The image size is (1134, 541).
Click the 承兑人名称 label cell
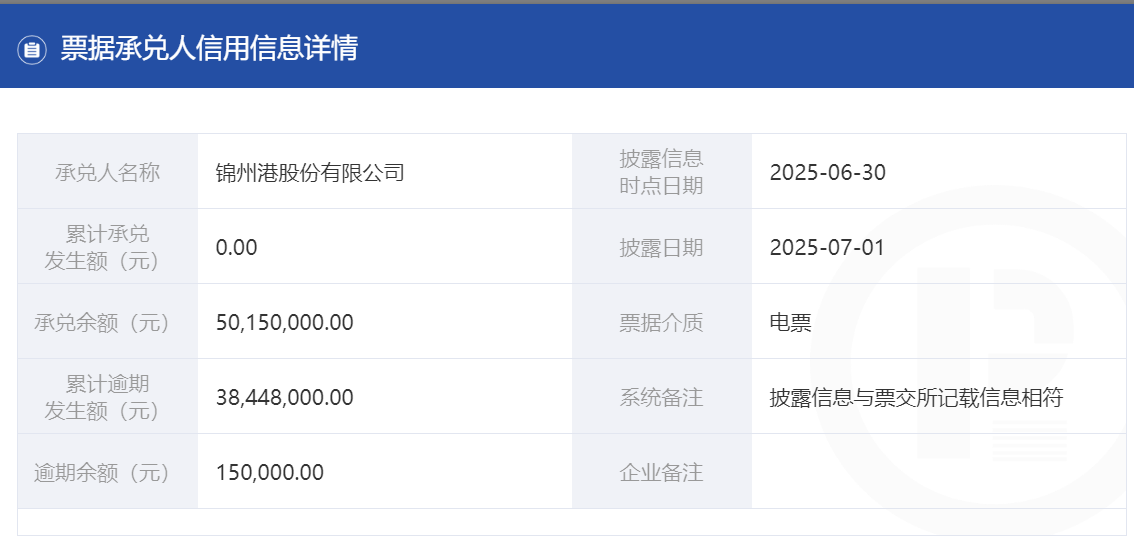[108, 171]
